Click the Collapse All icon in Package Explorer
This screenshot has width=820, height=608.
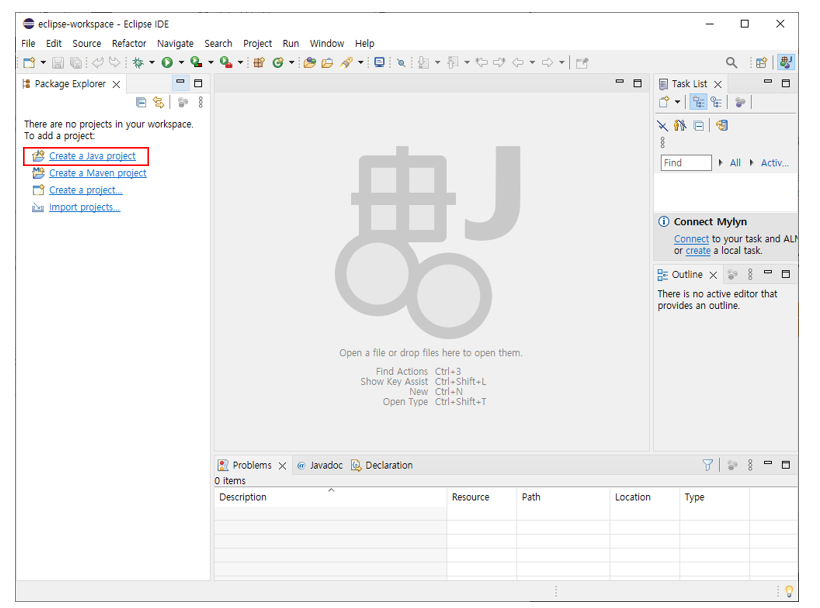(141, 102)
